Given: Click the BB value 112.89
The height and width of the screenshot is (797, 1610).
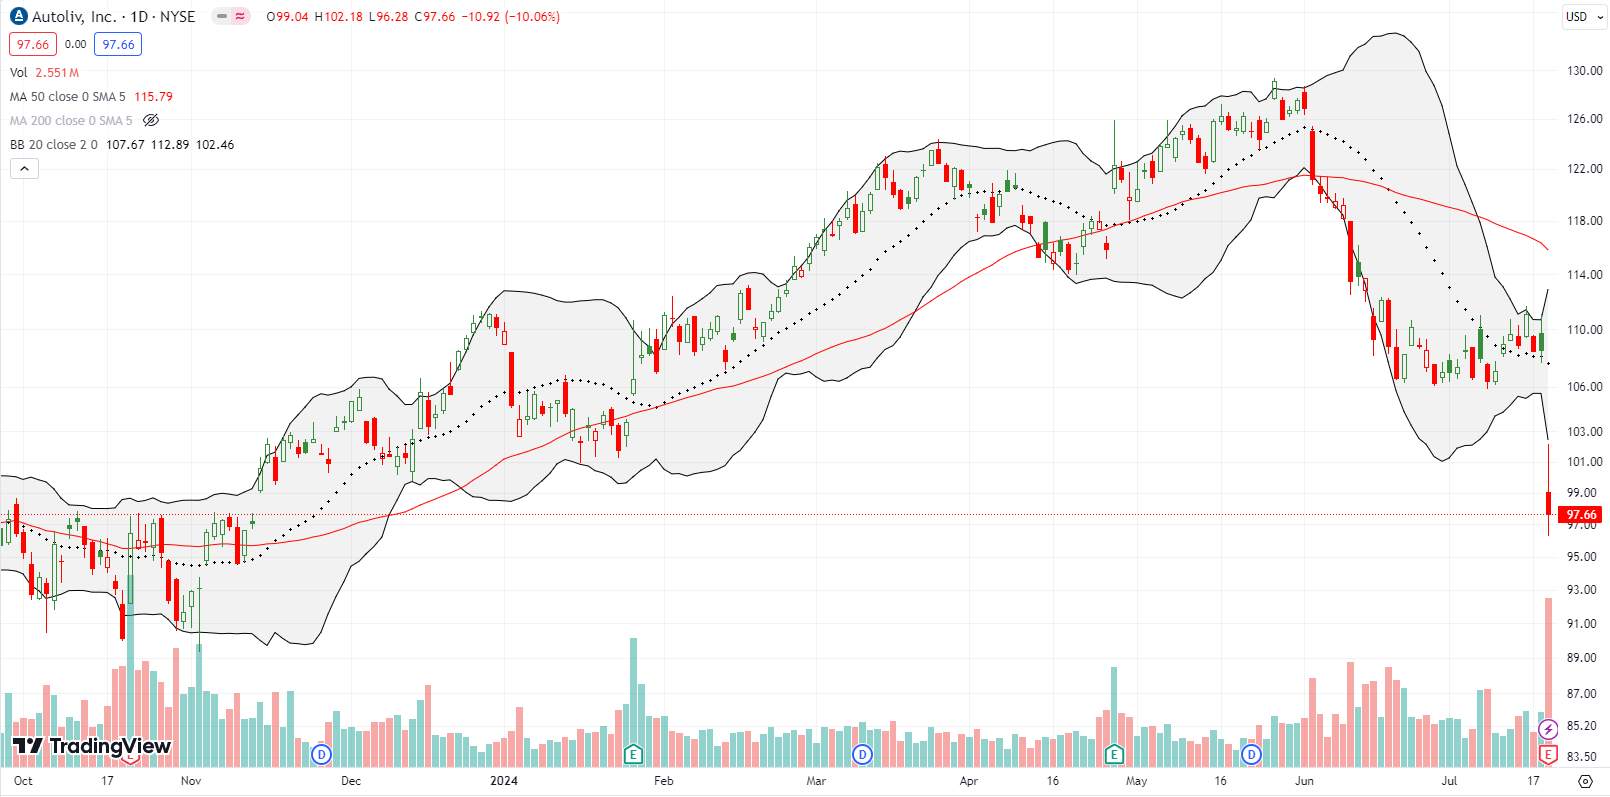Looking at the screenshot, I should pyautogui.click(x=170, y=145).
